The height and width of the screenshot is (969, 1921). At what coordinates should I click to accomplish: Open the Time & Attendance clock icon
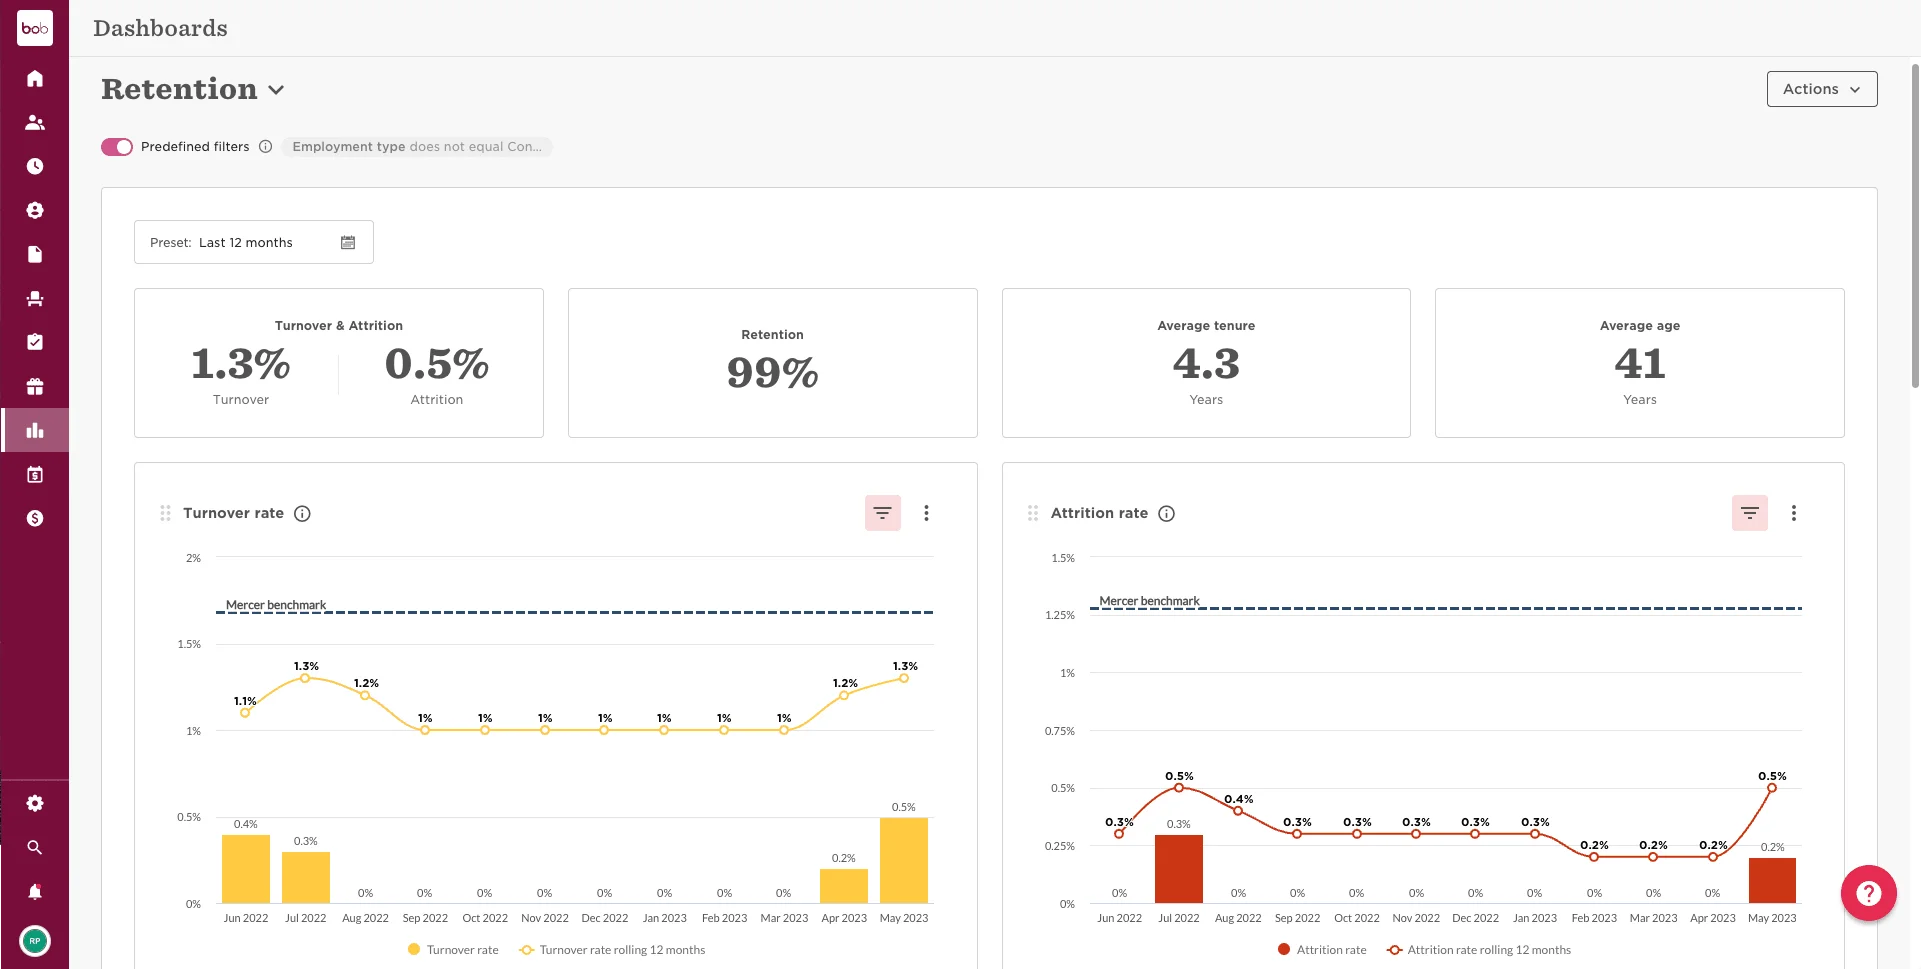35,166
